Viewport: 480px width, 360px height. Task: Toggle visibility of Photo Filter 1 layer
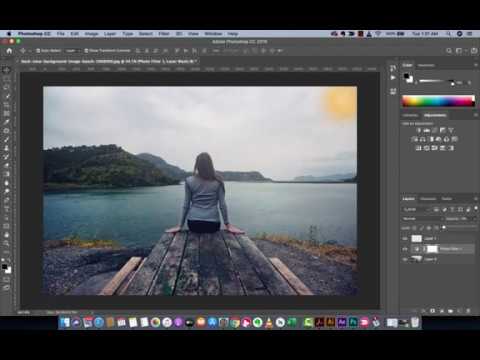tap(405, 249)
